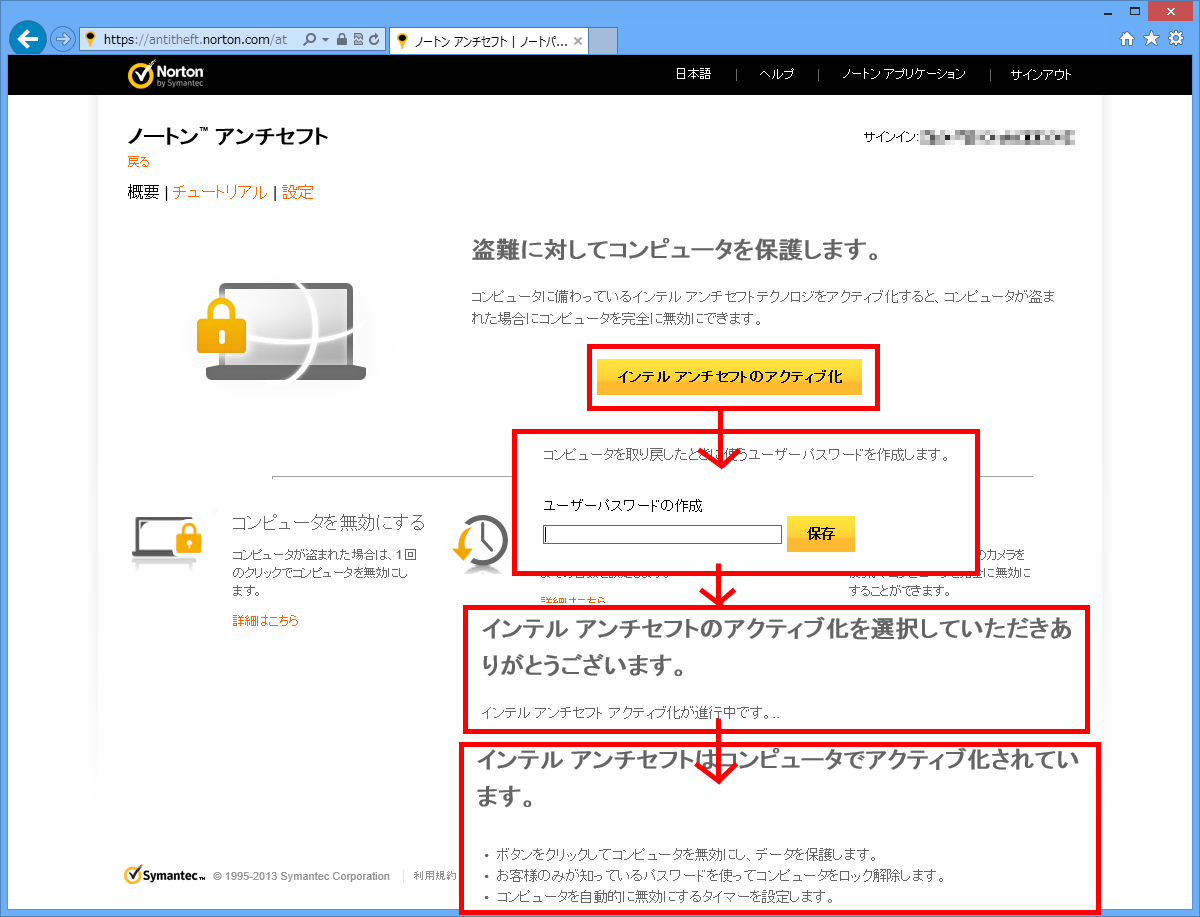Click the browser Forward arrow button
Image resolution: width=1200 pixels, height=917 pixels.
(63, 39)
